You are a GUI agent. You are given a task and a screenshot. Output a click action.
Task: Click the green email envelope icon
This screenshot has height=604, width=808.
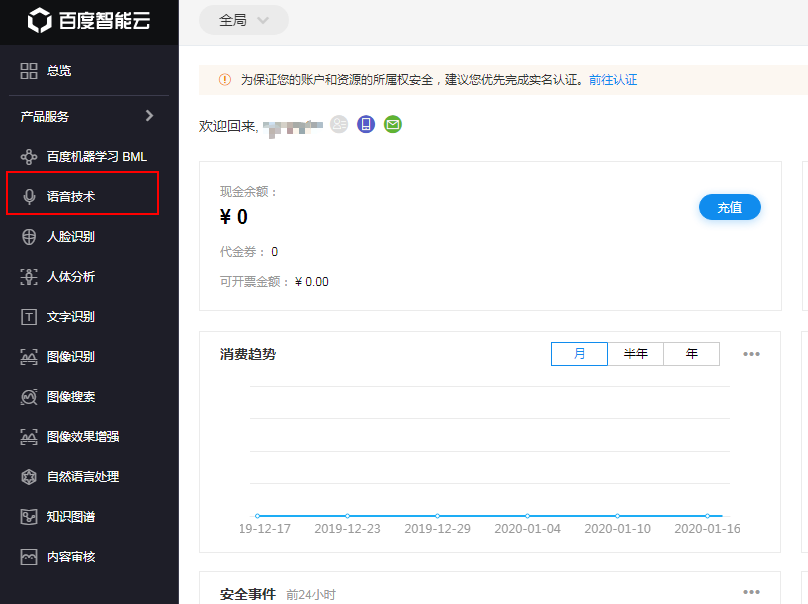pos(393,124)
